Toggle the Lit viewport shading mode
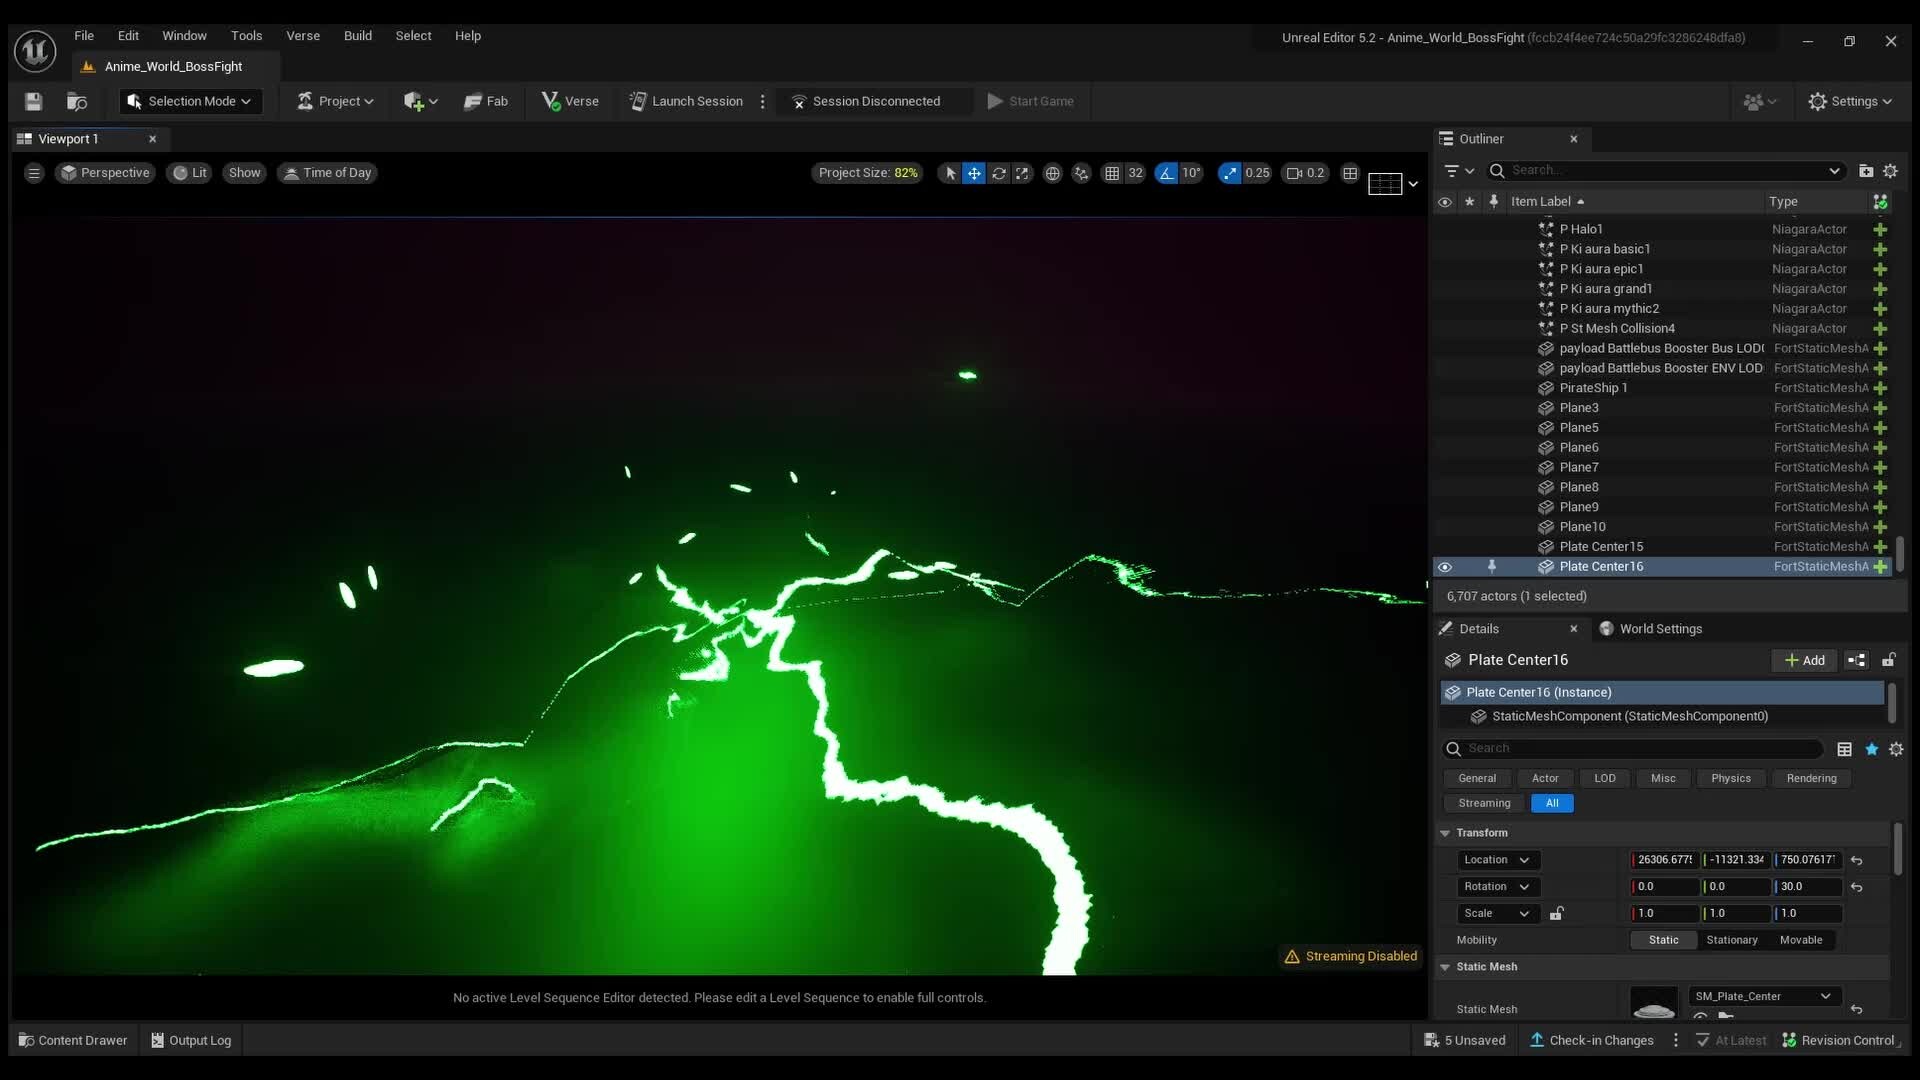The width and height of the screenshot is (1920, 1080). point(188,173)
